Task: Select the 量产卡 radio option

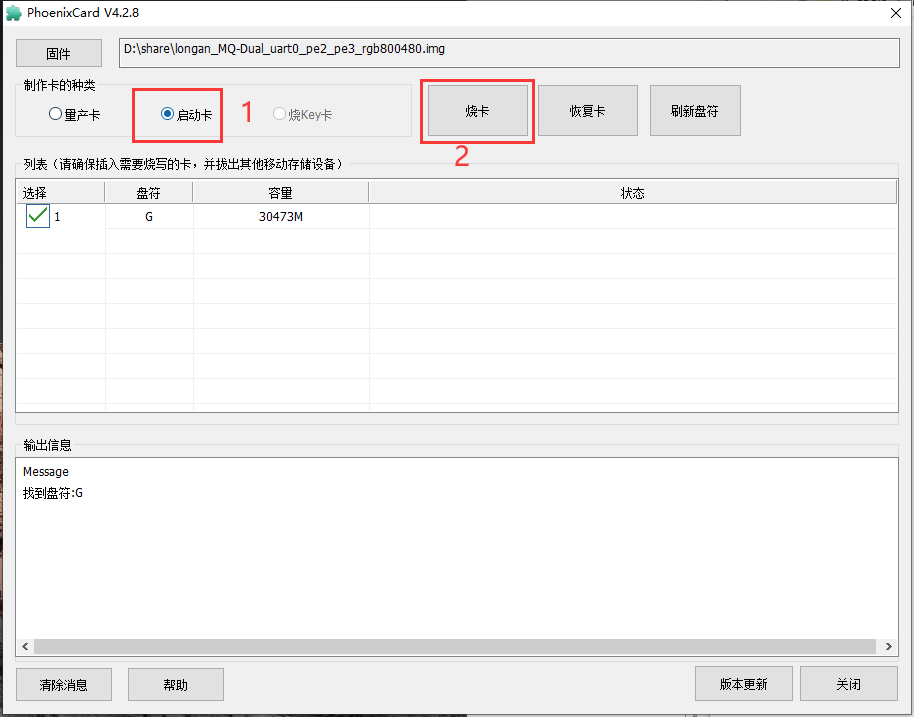Action: pos(56,114)
